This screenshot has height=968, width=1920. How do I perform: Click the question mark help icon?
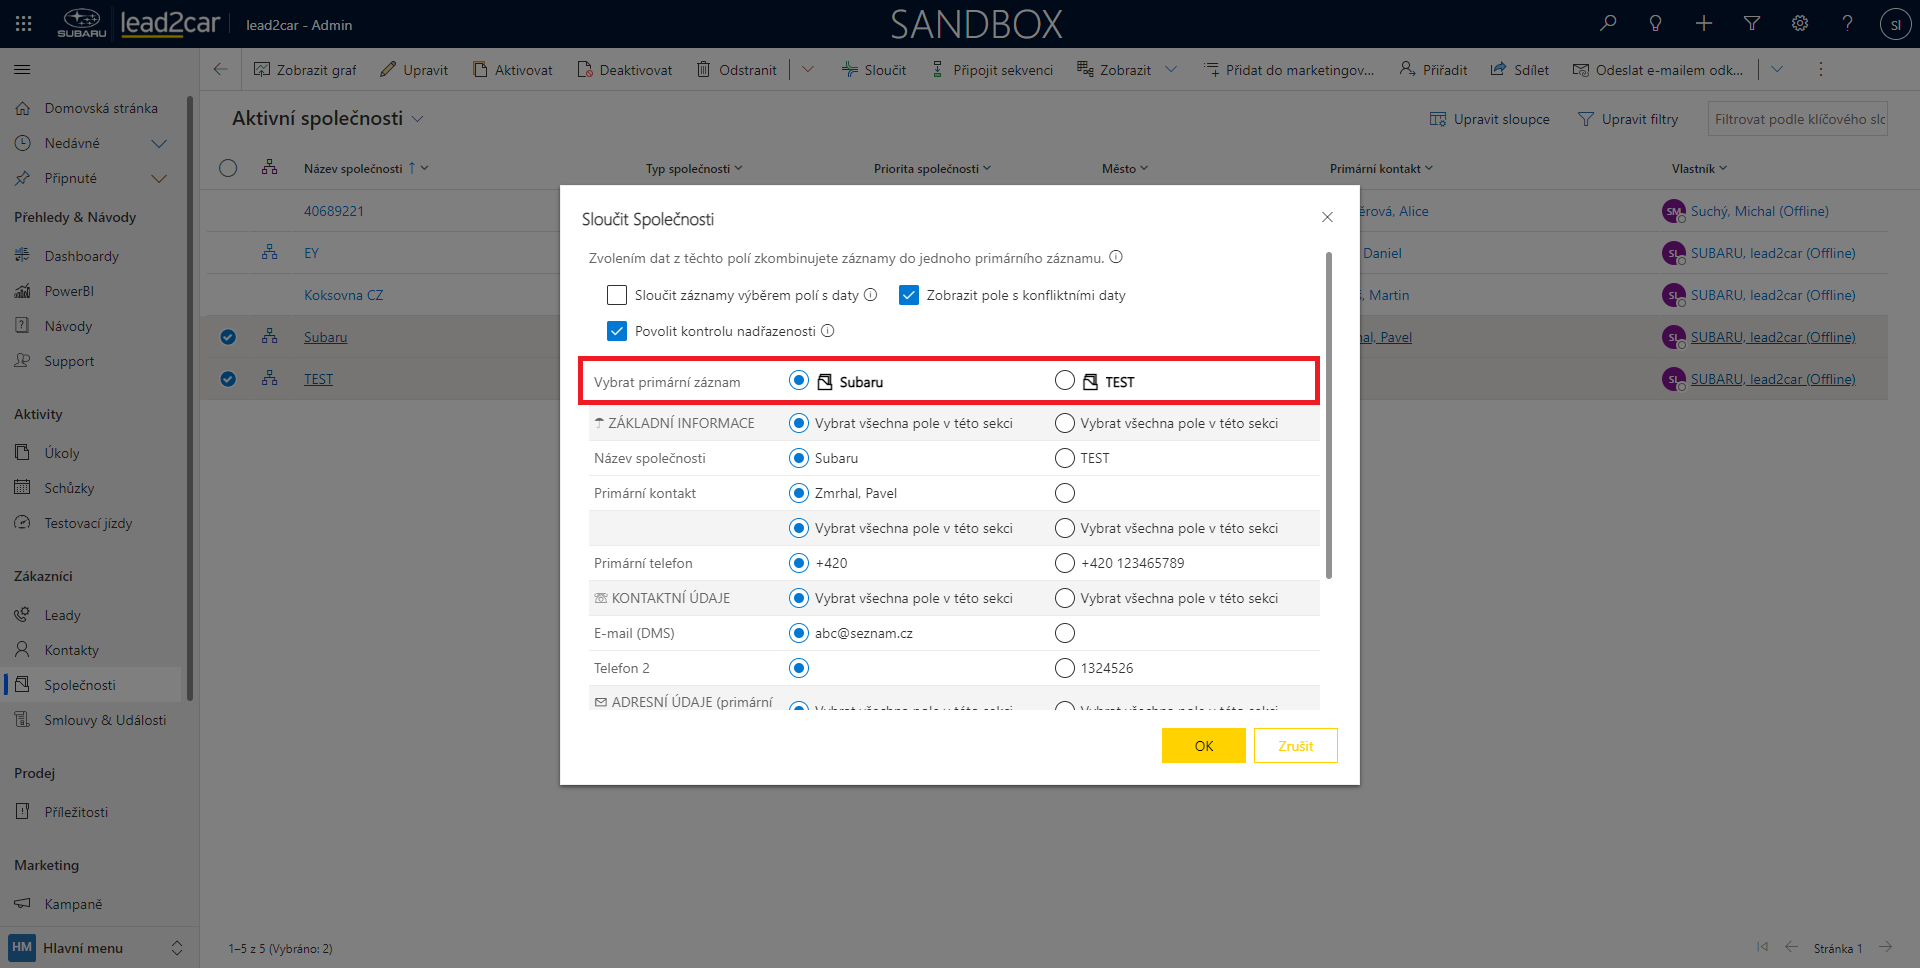pyautogui.click(x=1847, y=24)
